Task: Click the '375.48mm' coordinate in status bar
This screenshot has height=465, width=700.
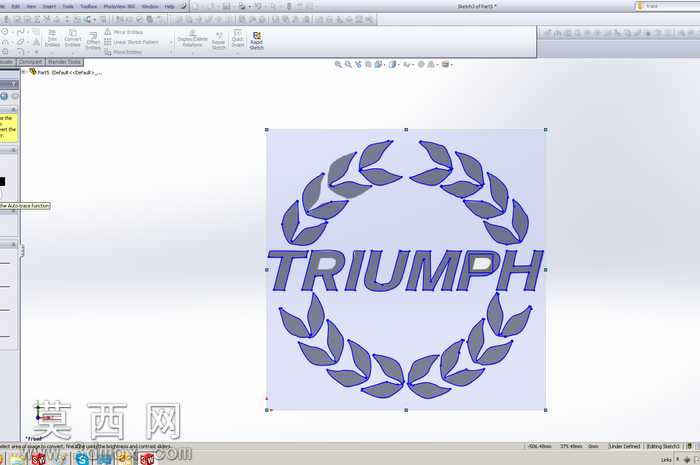Action: 571,446
